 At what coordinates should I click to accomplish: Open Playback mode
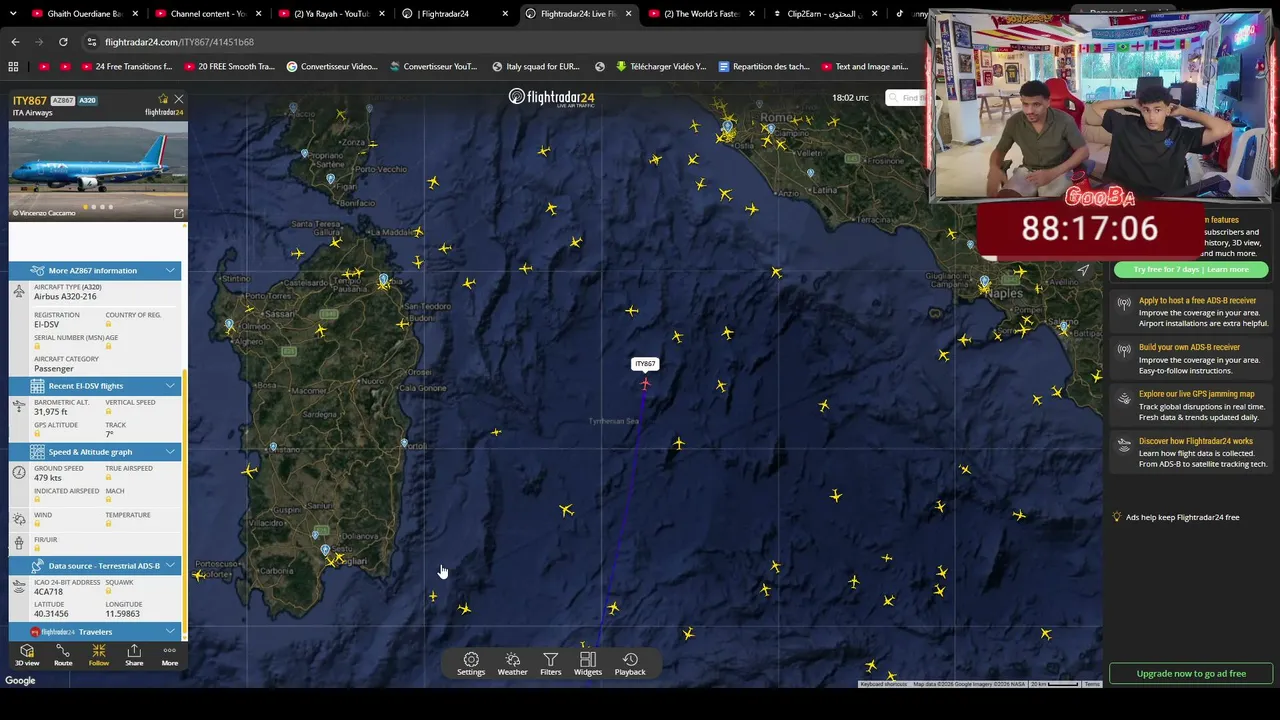point(630,664)
